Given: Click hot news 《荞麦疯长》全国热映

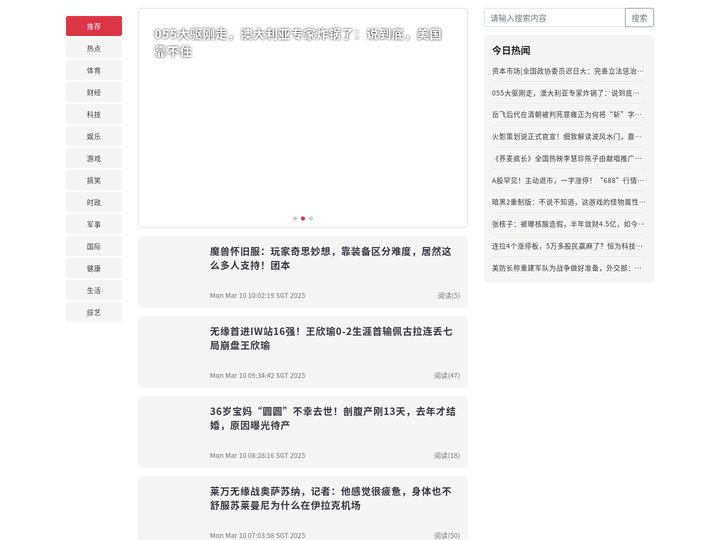Looking at the screenshot, I should (568, 158).
